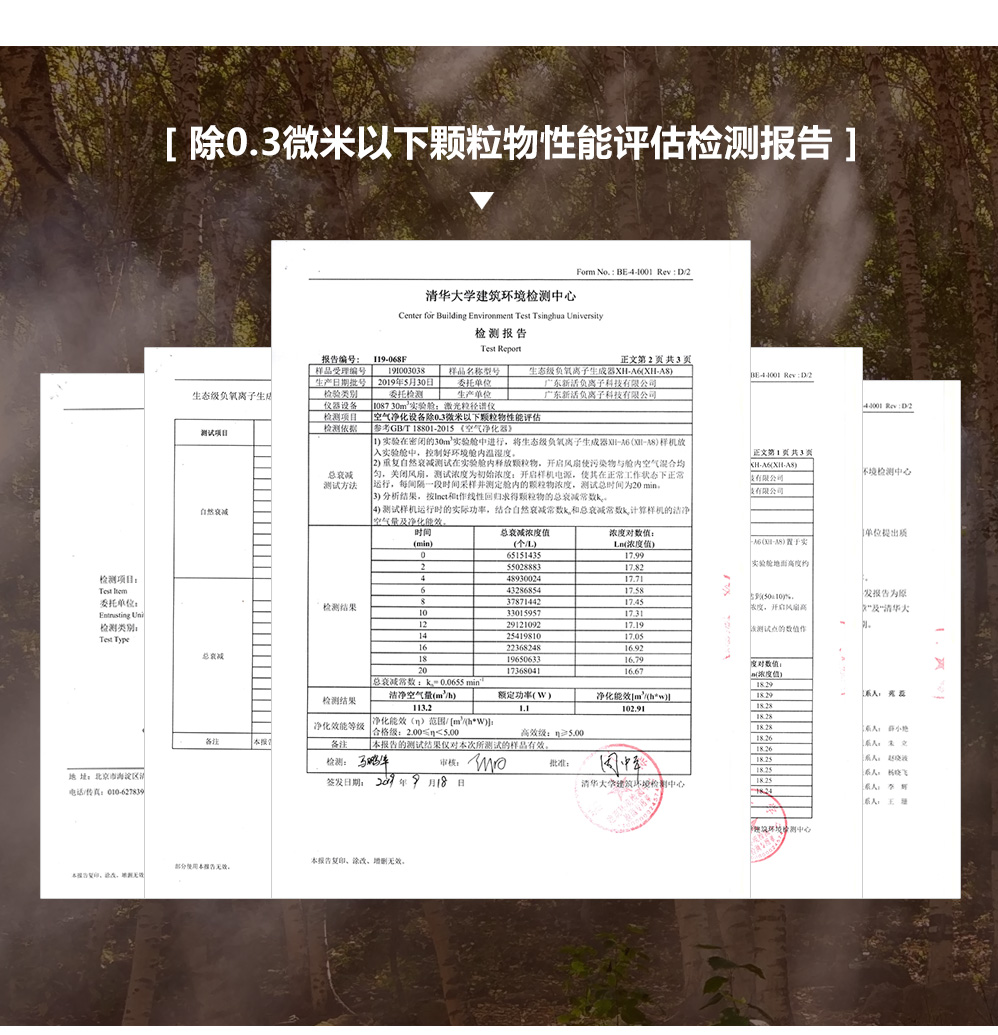
Task: Click the heading 除0.3微米以下颗粒物性能评估检测报告
Action: click(x=510, y=144)
